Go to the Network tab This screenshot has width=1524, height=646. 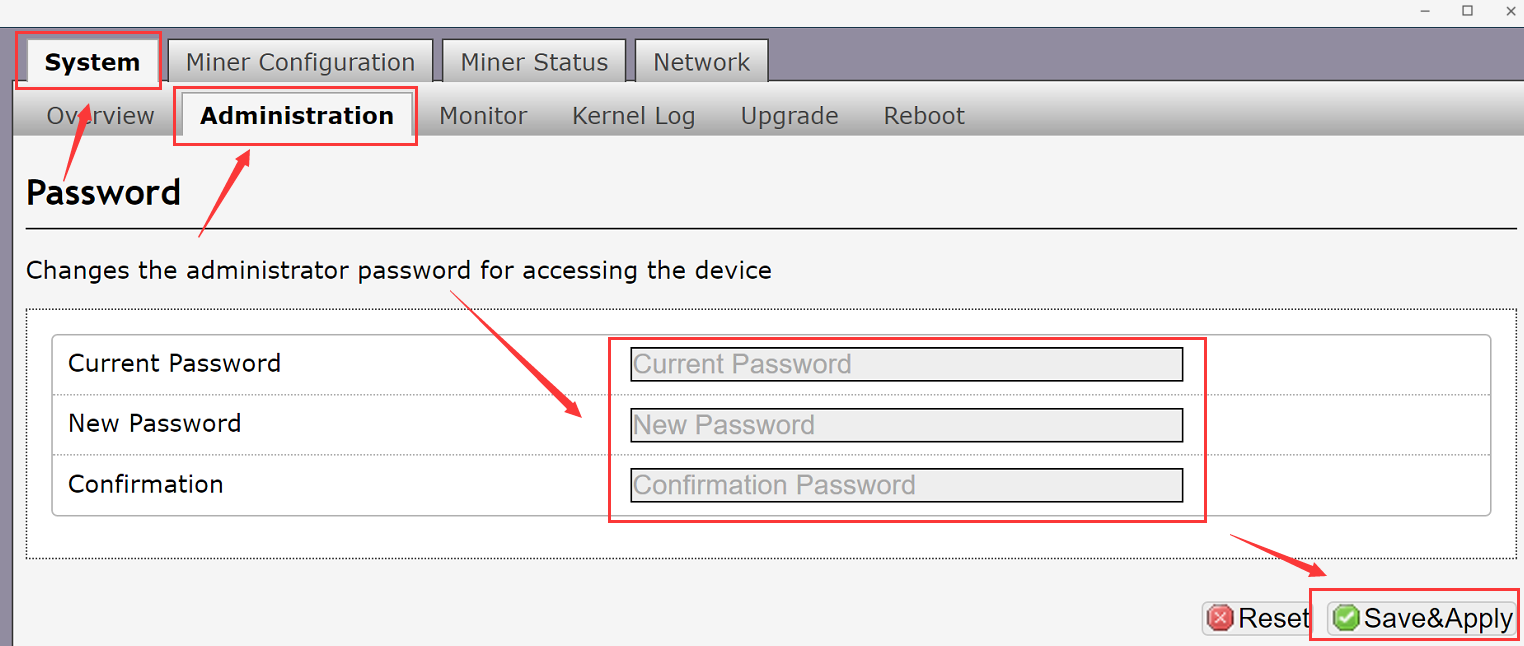click(x=701, y=61)
